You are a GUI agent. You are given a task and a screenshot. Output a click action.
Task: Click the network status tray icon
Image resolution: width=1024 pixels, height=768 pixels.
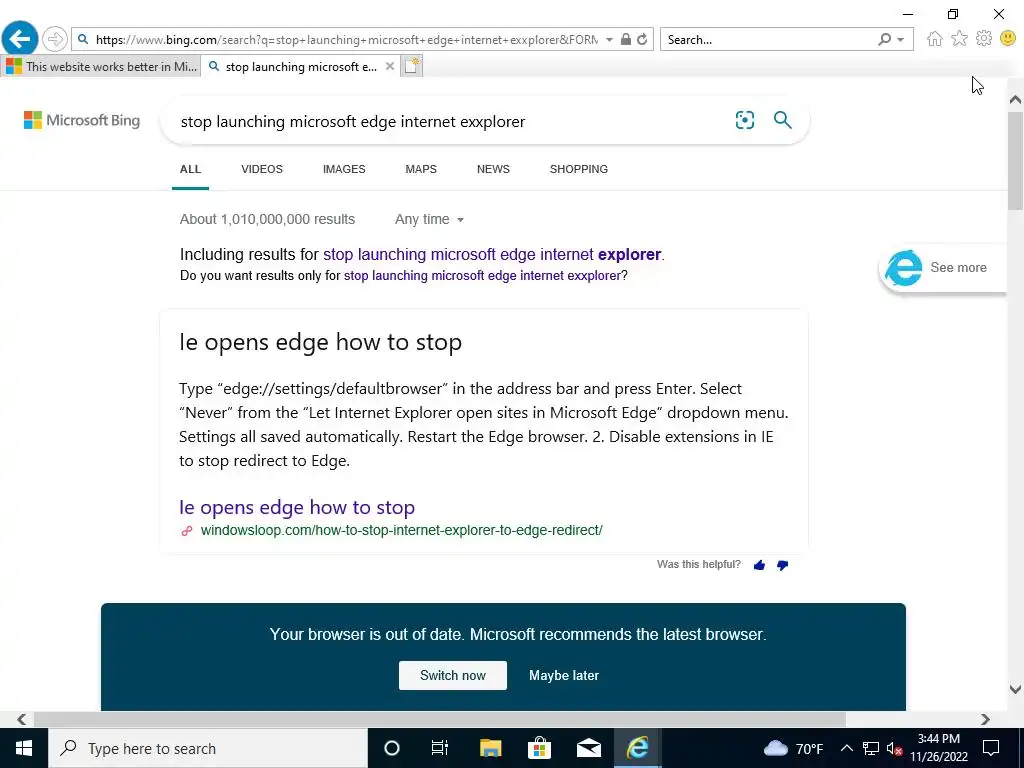[871, 748]
